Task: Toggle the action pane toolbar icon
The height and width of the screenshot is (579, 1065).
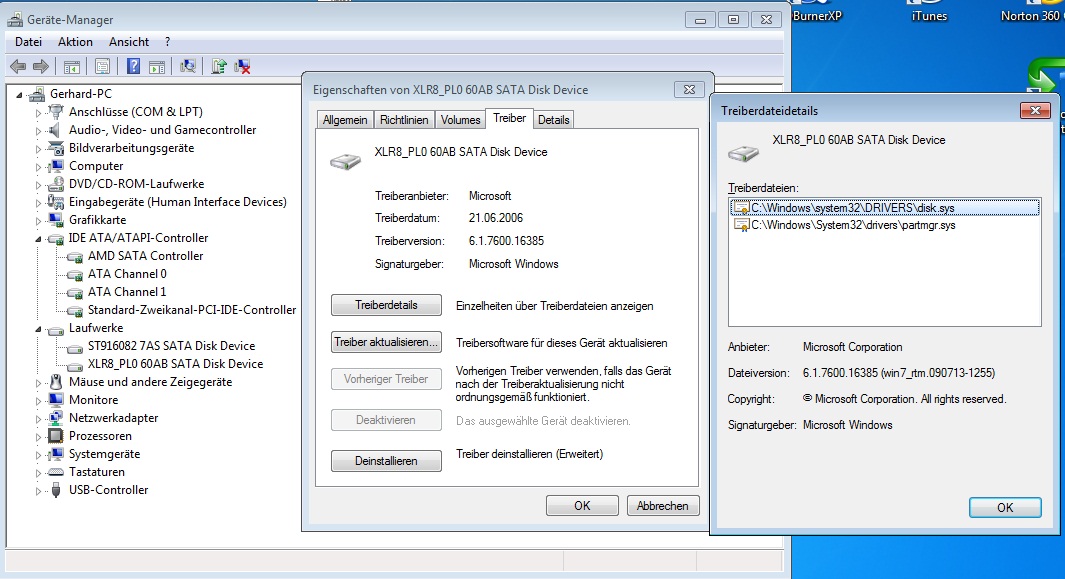Action: pos(157,67)
